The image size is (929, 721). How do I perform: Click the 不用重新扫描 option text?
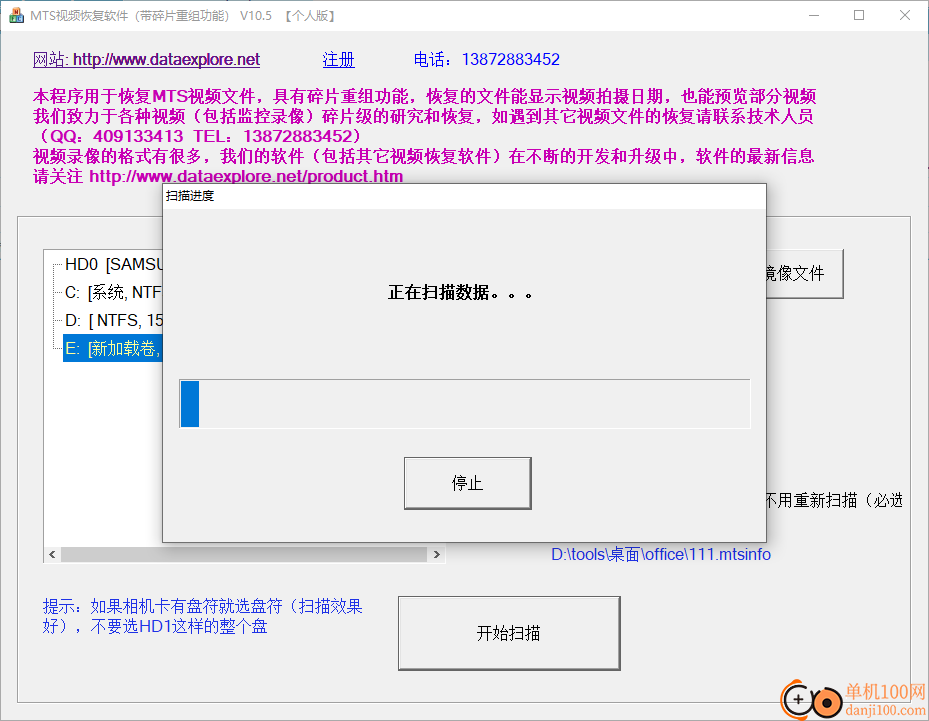pyautogui.click(x=834, y=501)
